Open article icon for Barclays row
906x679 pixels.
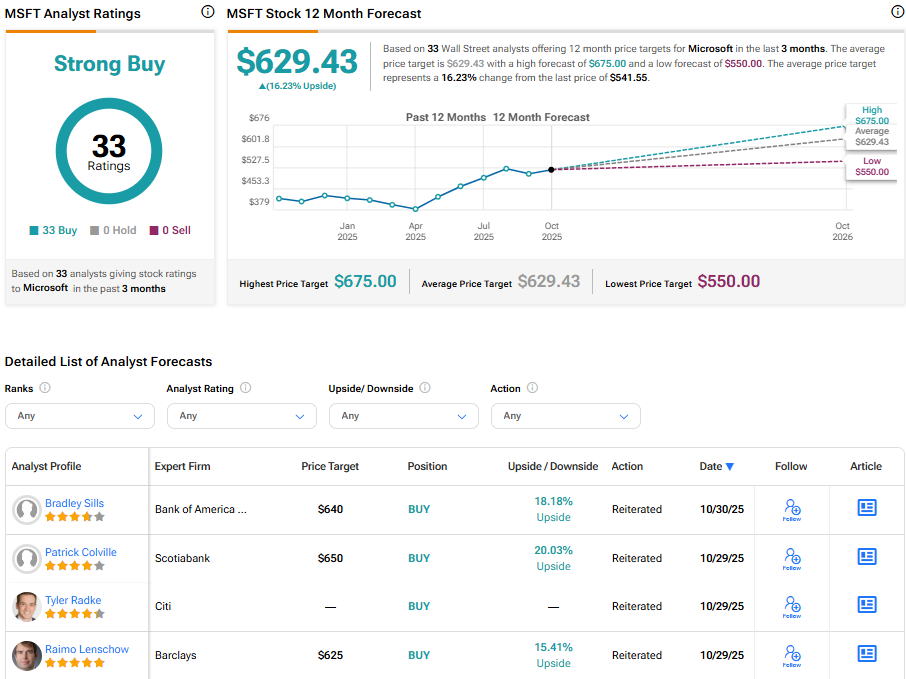(867, 654)
